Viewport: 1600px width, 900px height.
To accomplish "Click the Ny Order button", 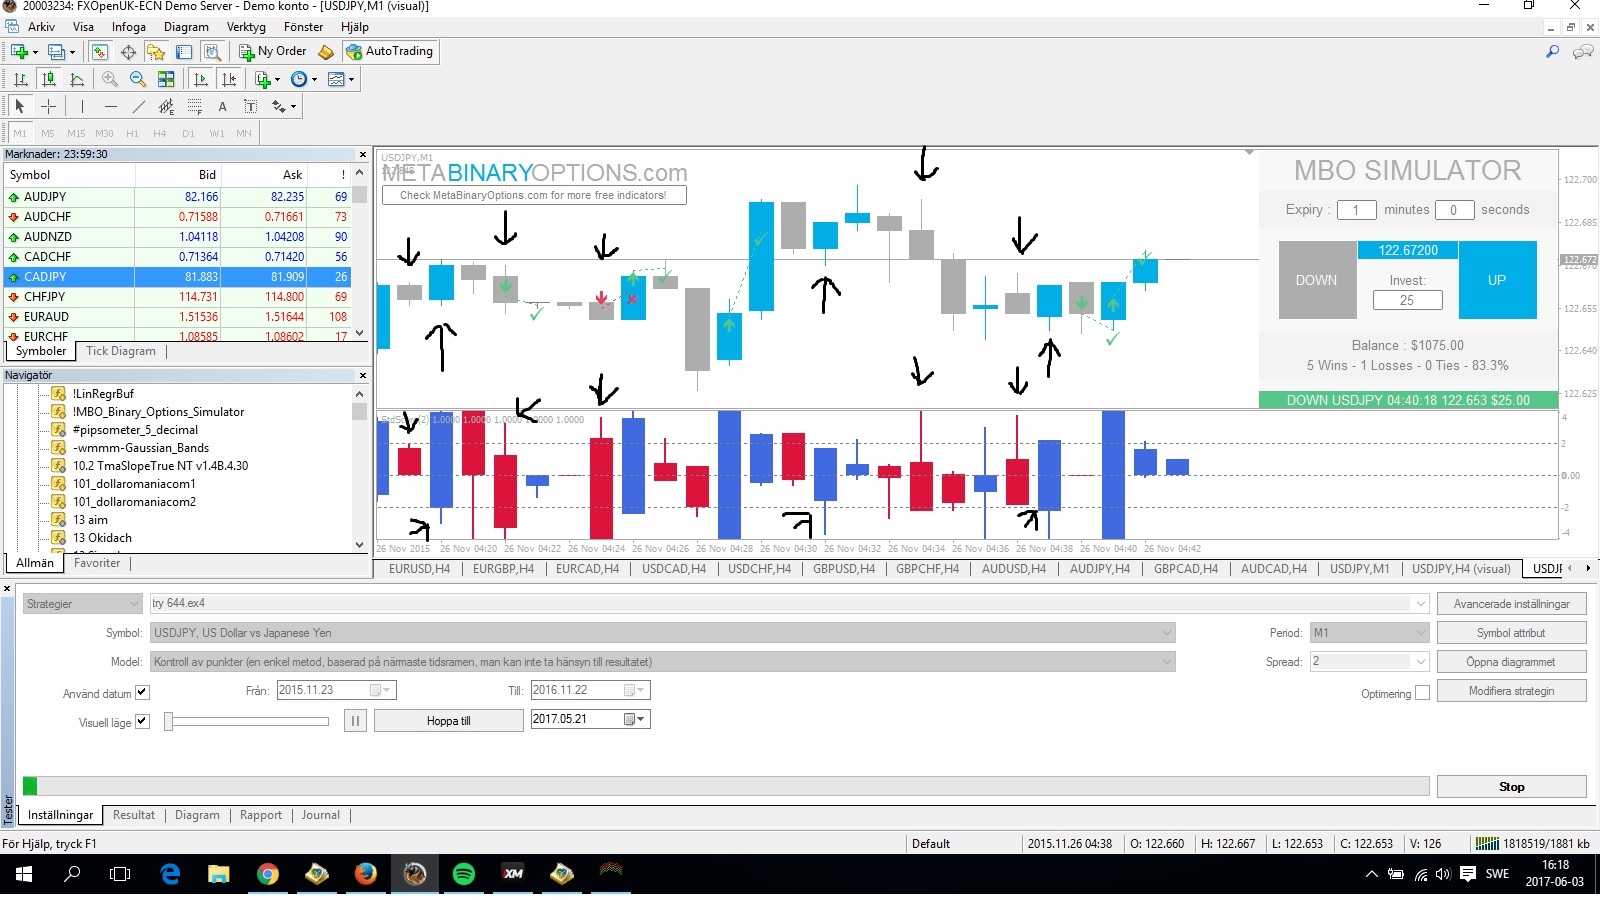I will tap(273, 51).
